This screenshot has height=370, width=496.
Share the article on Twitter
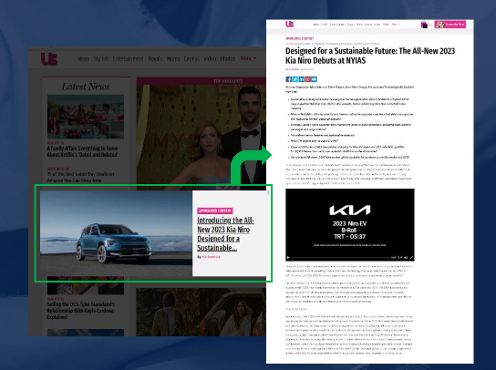295,79
